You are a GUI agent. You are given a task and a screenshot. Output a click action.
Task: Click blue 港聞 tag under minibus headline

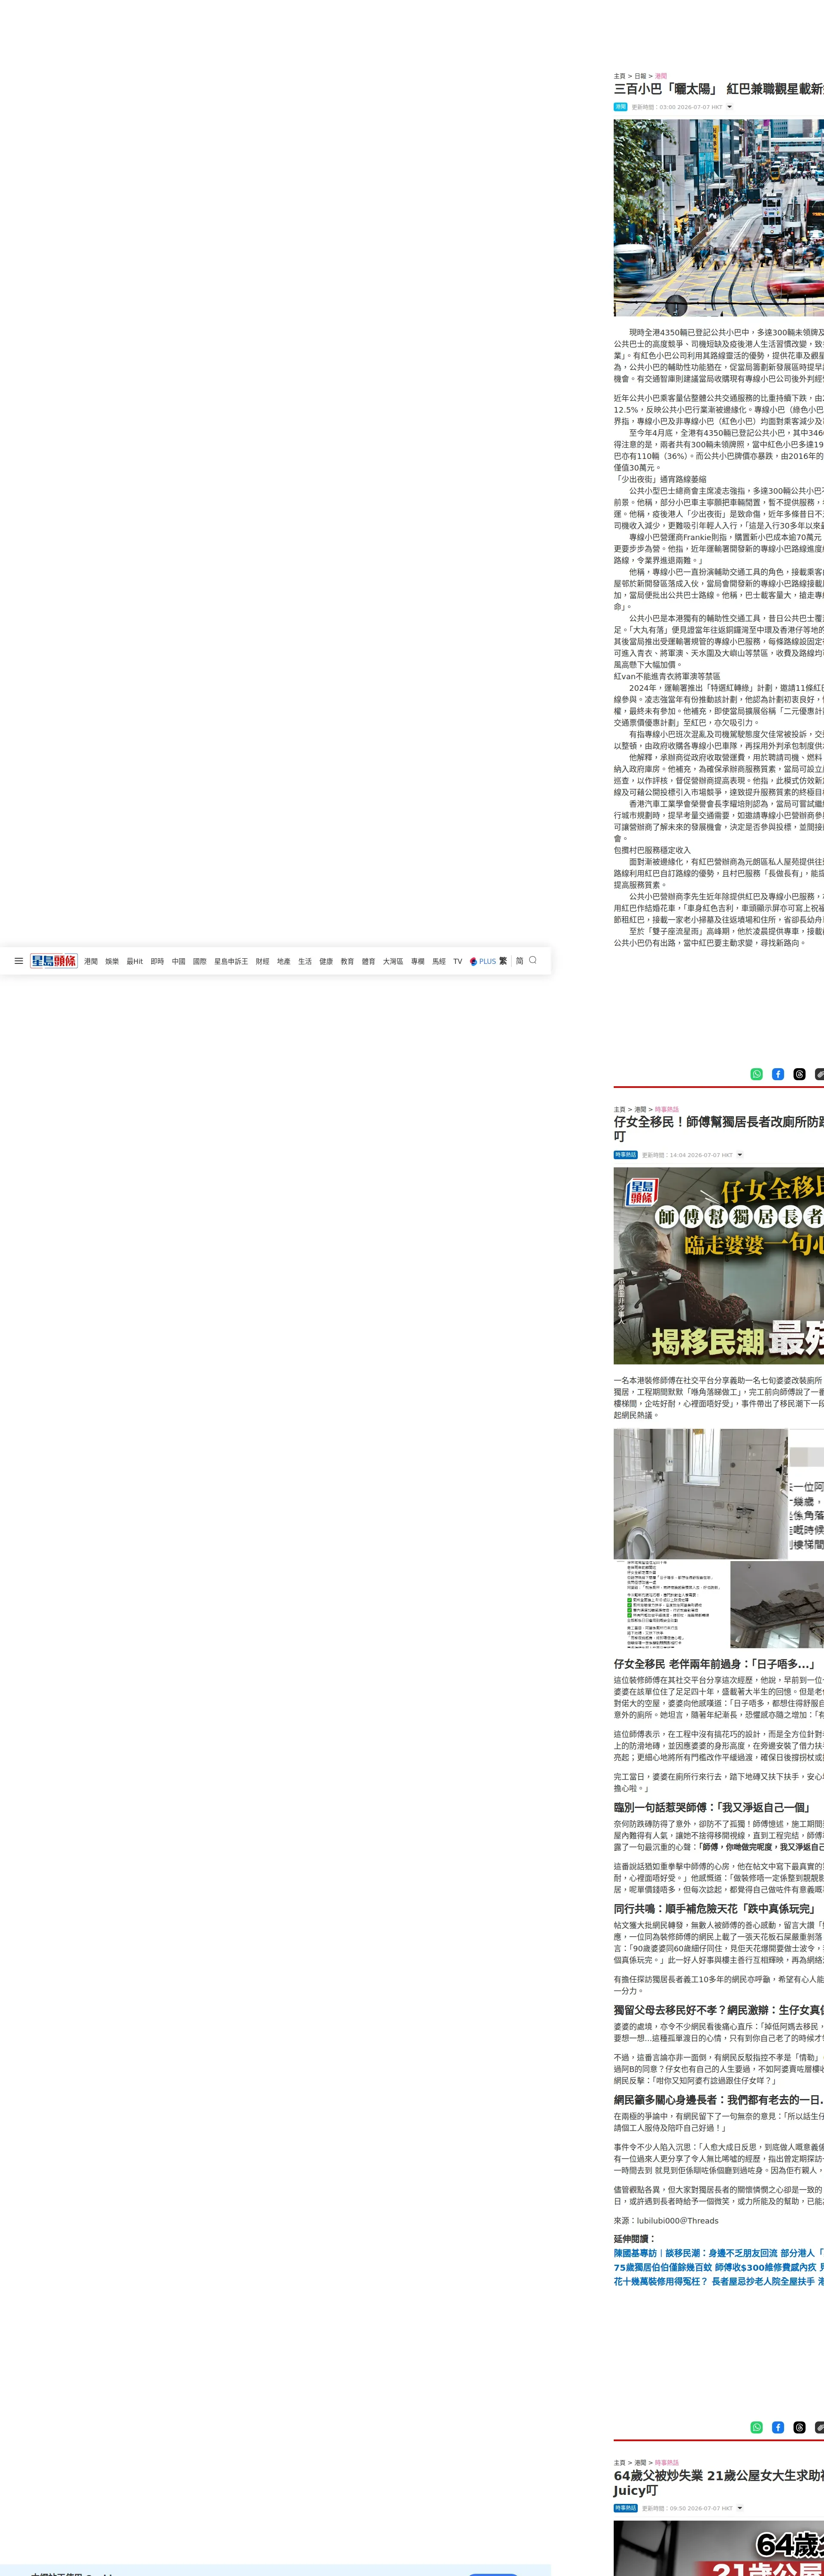(621, 107)
